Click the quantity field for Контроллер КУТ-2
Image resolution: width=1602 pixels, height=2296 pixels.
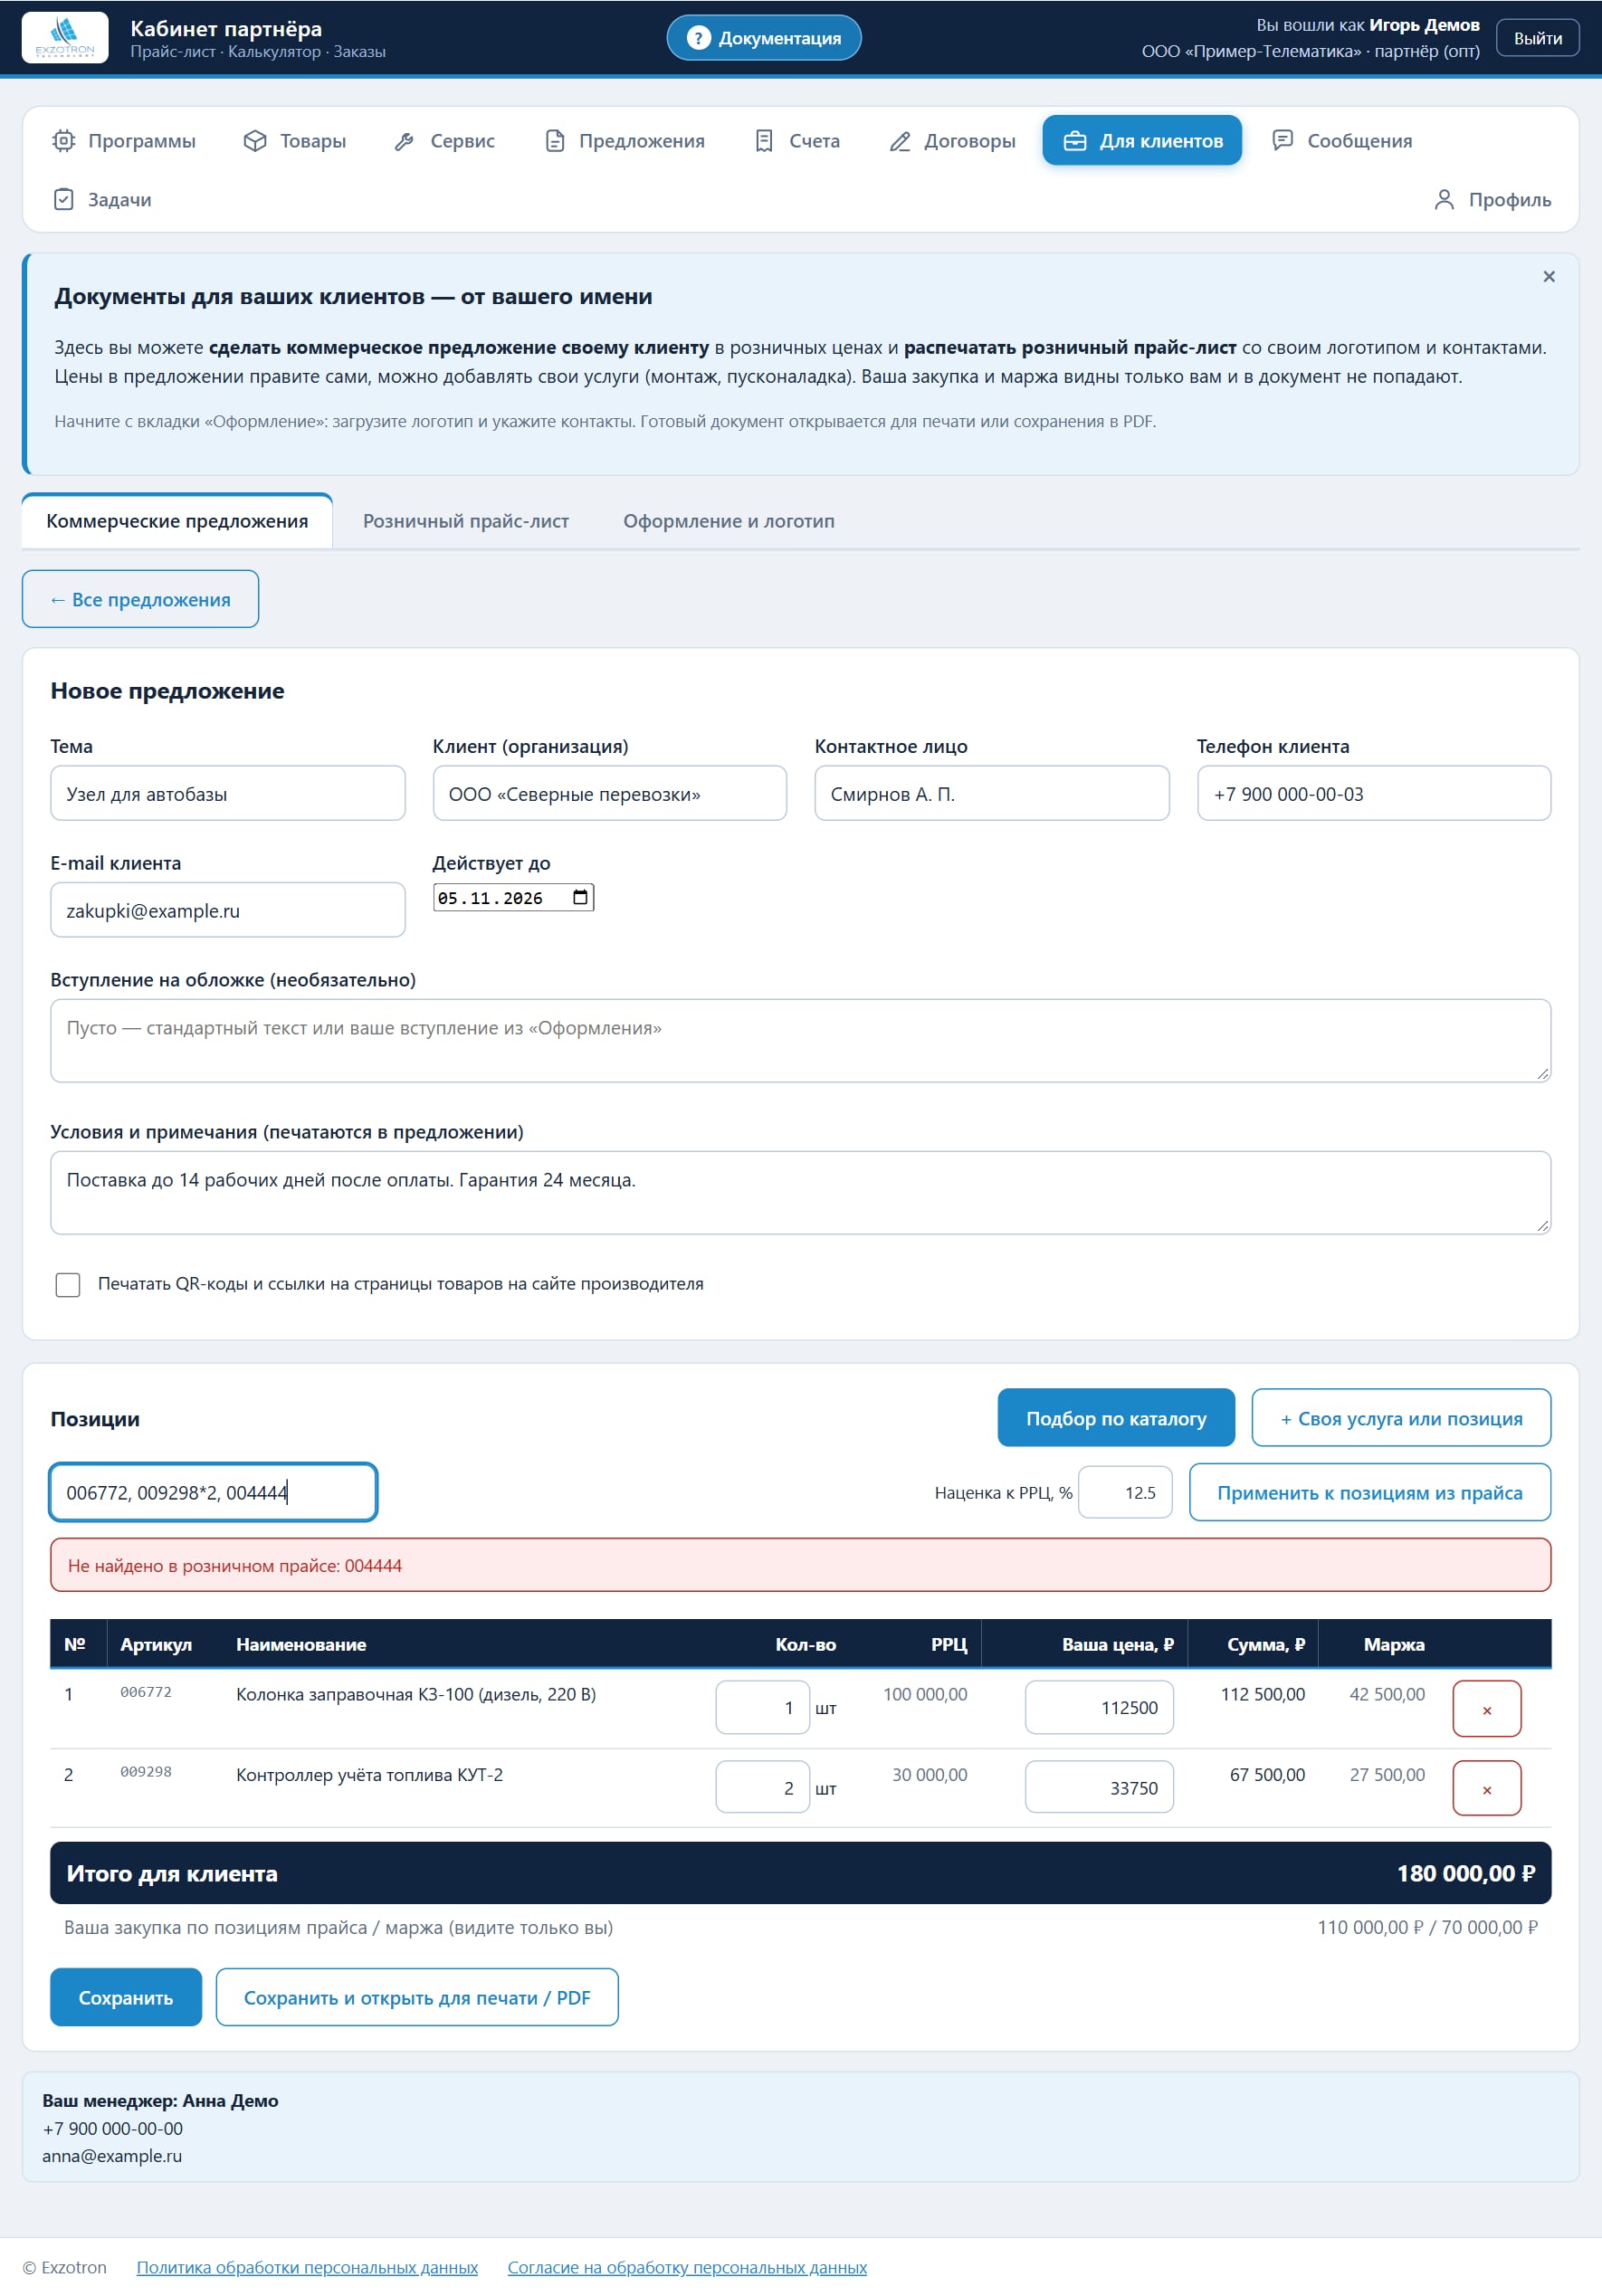tap(762, 1787)
